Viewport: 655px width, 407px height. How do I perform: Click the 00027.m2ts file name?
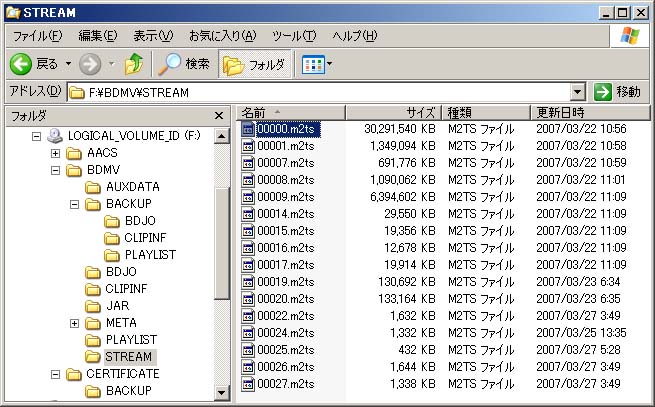[x=286, y=384]
